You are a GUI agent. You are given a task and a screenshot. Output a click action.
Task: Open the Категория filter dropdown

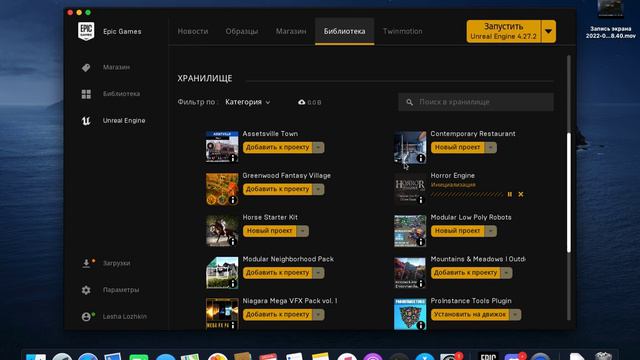(248, 102)
